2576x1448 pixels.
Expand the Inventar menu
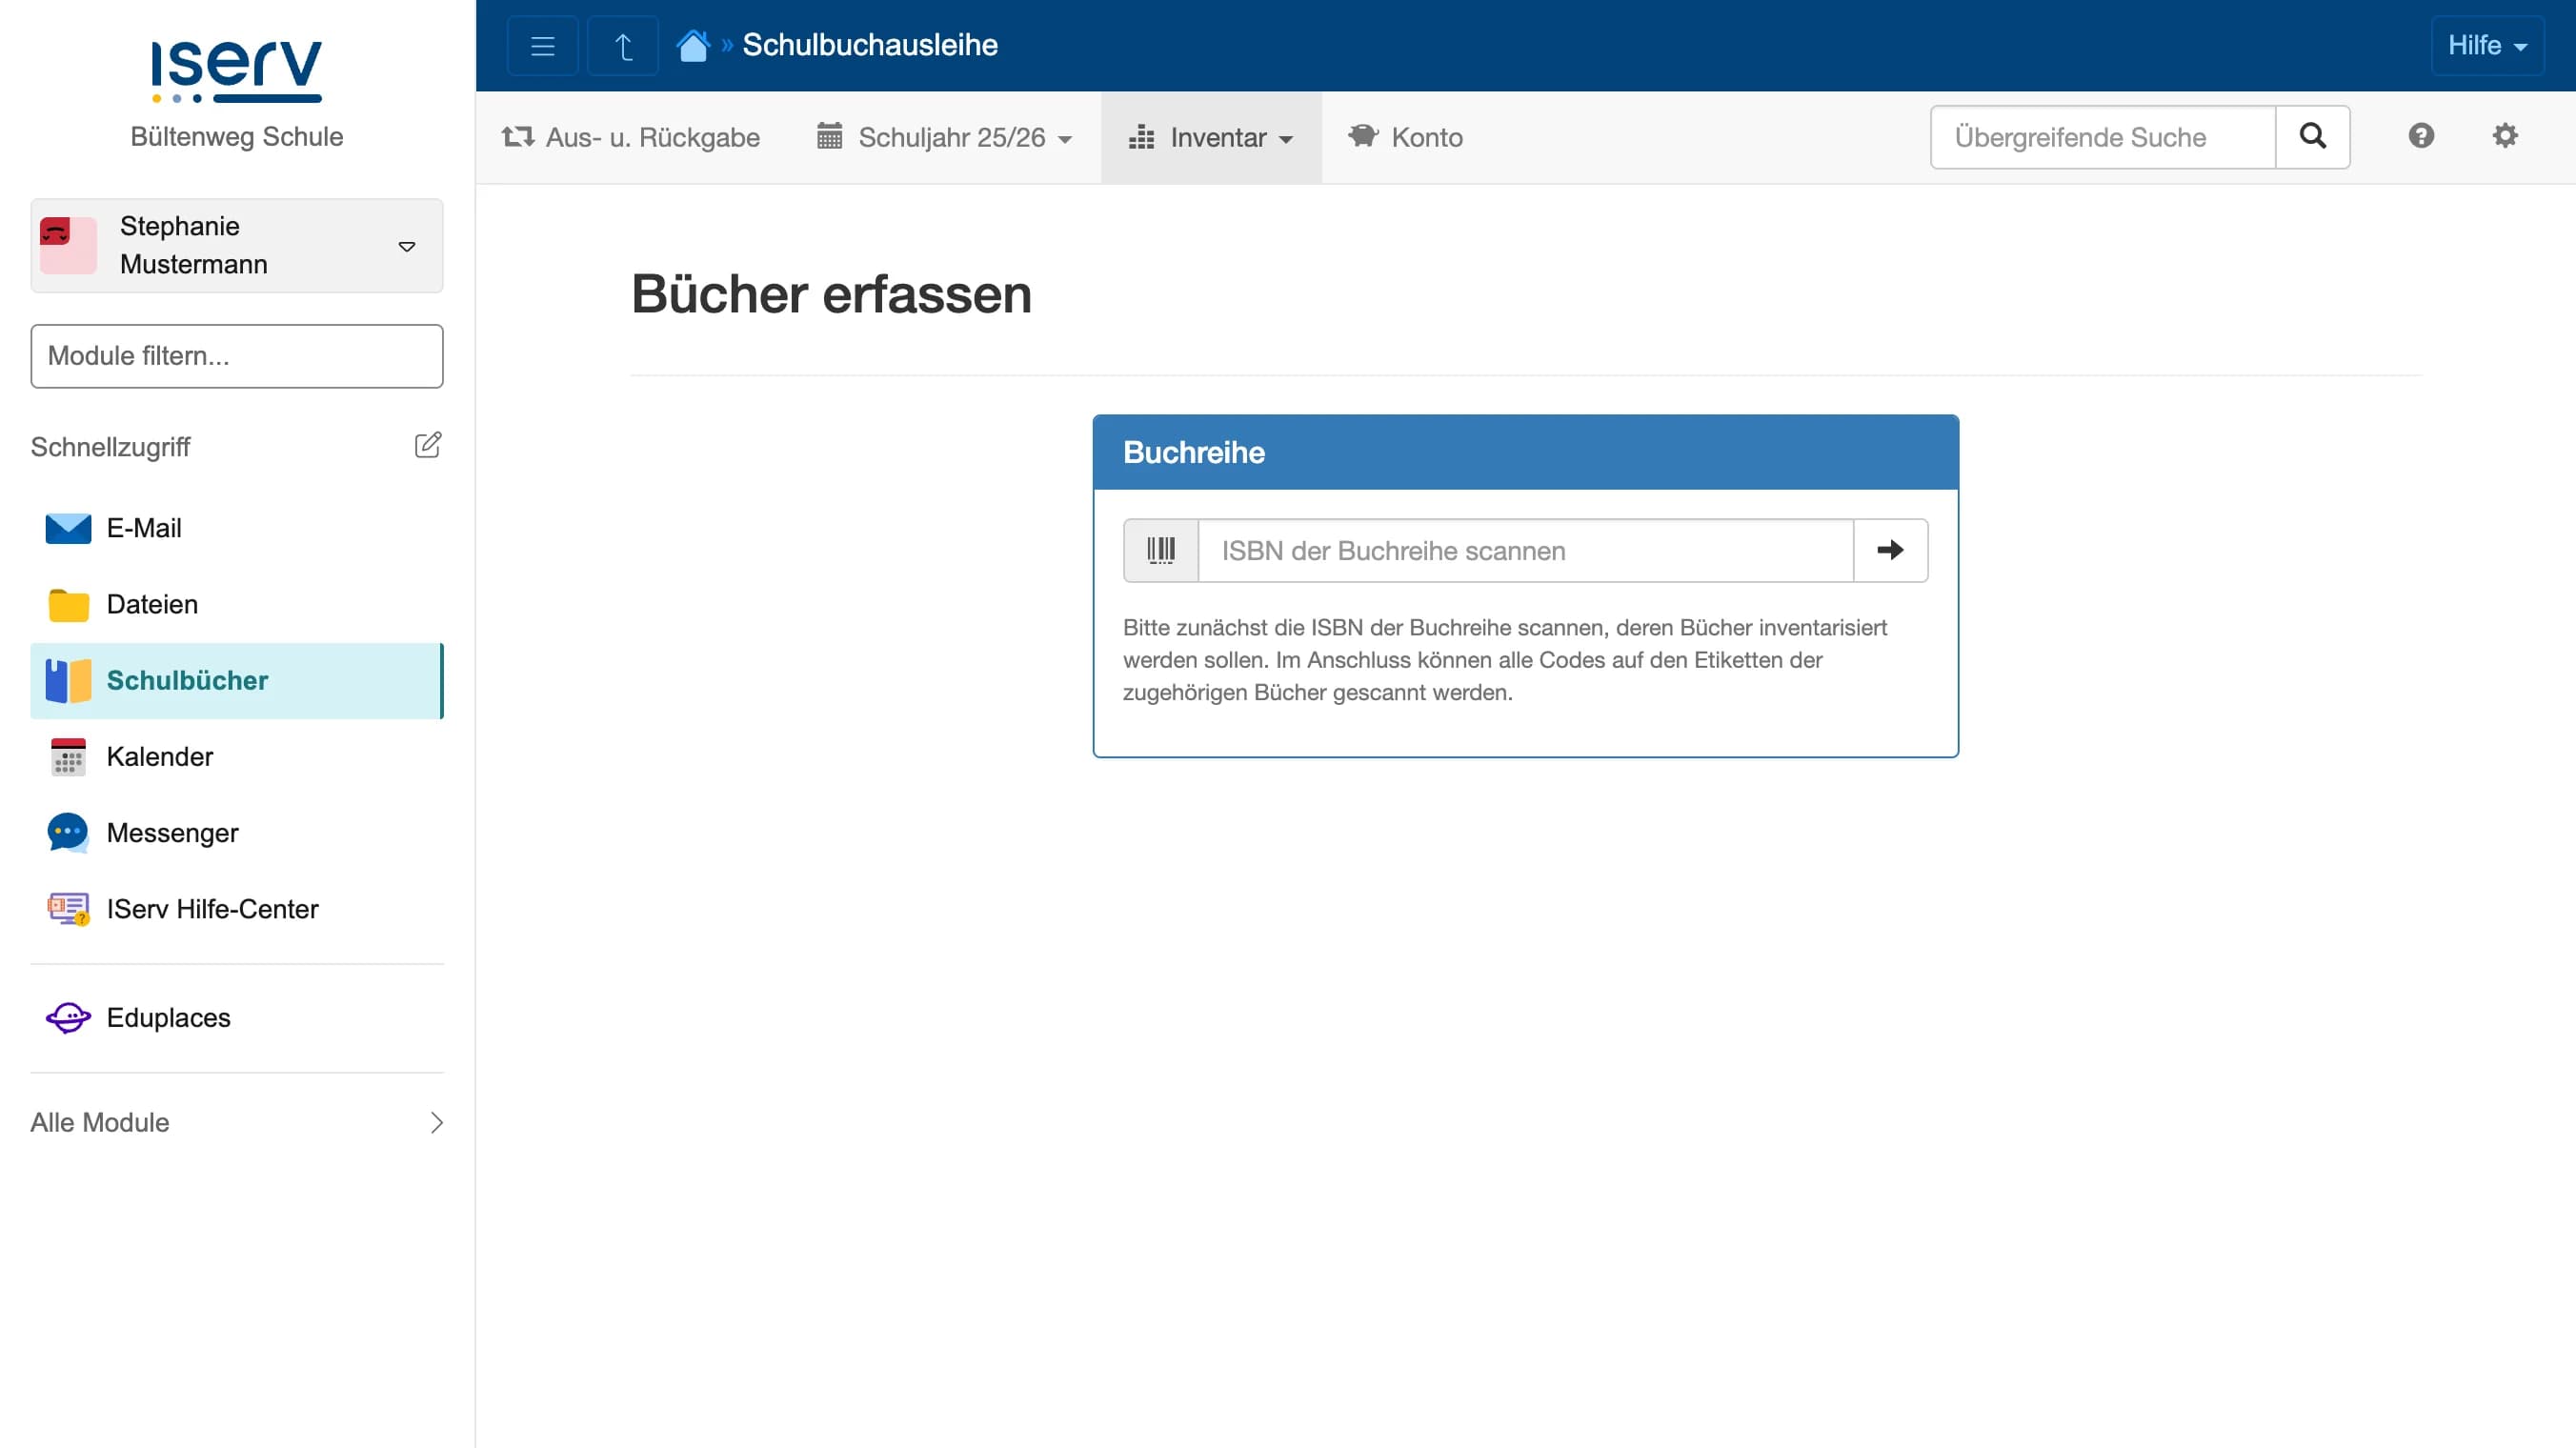1212,137
